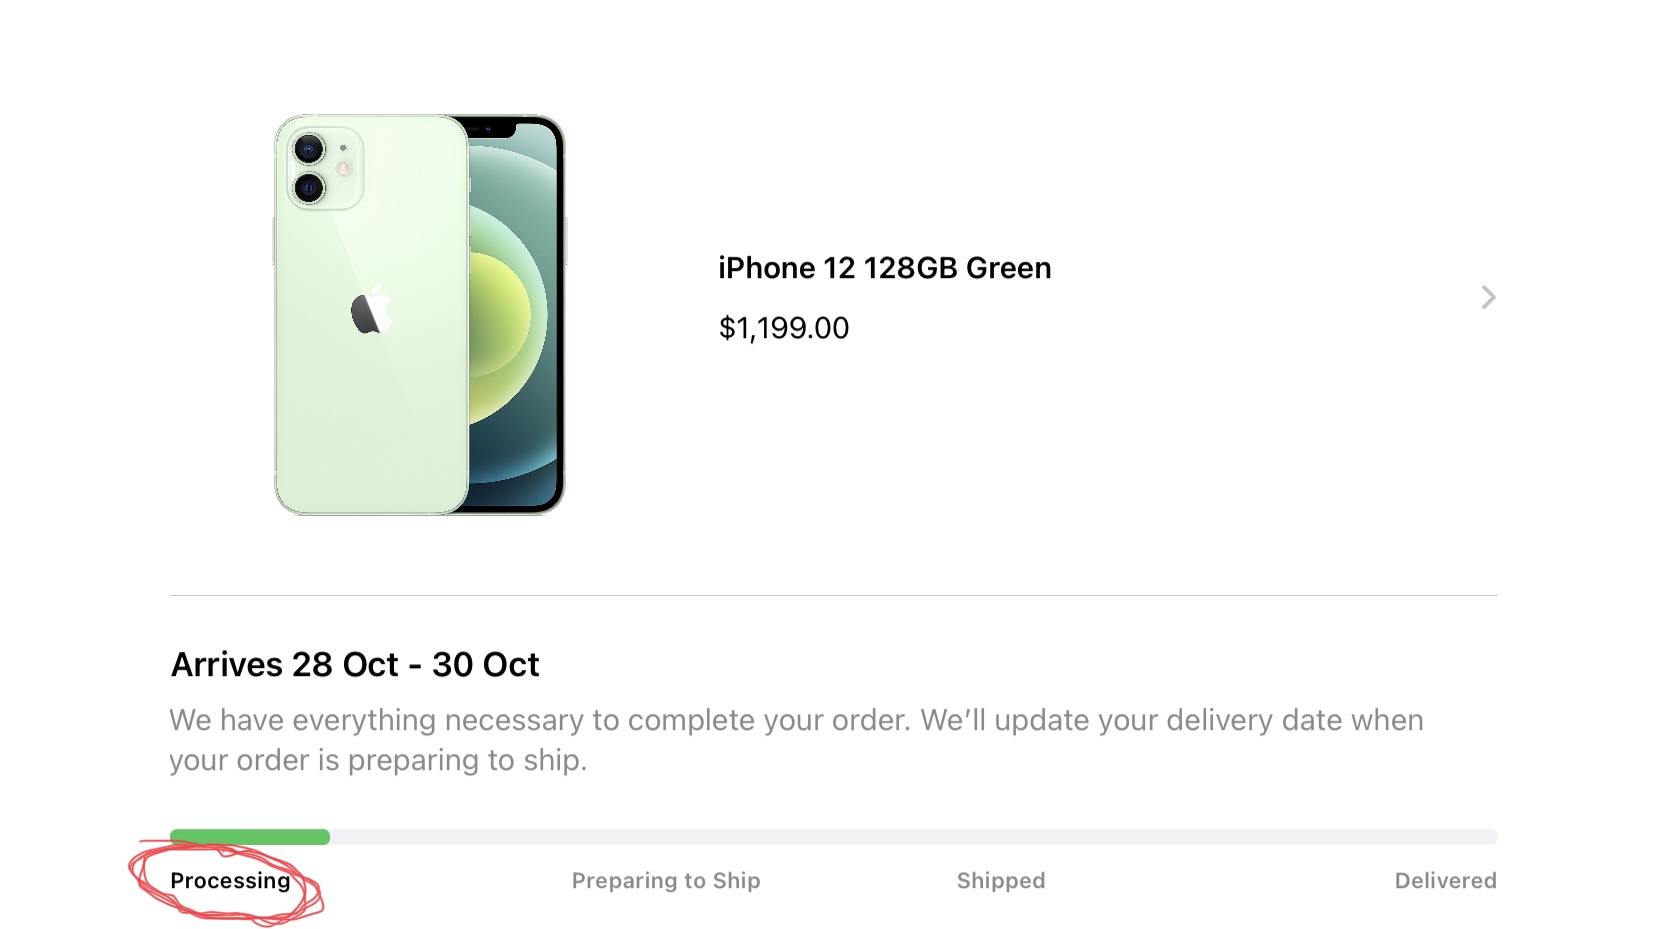Click the lower camera lens on iPhone

pos(309,187)
